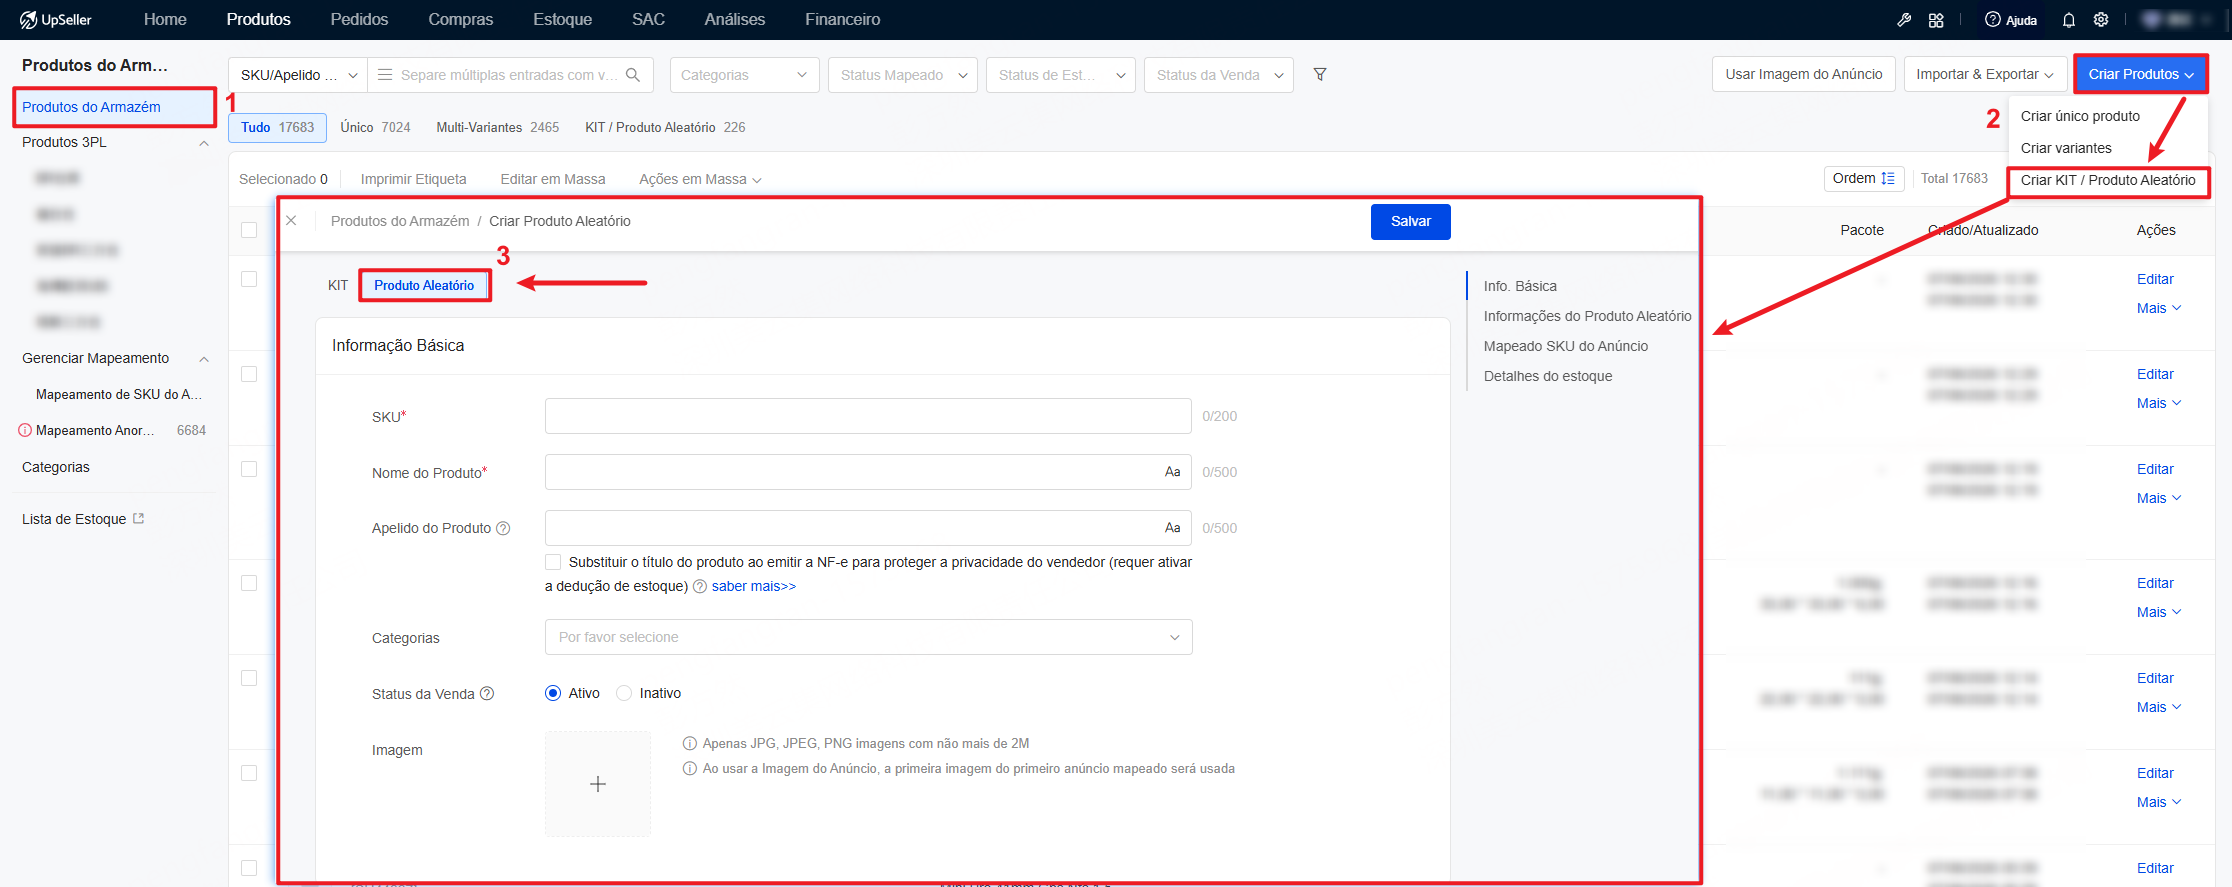Click the info icon beside JPG, JPEG, PNG note

click(x=690, y=744)
